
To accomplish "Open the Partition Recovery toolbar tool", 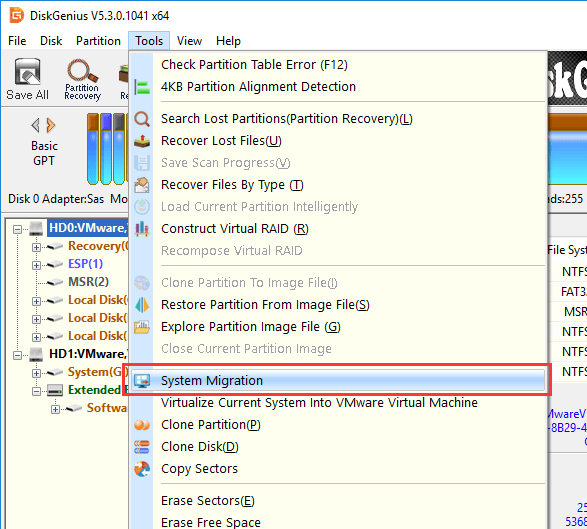I will [x=82, y=80].
